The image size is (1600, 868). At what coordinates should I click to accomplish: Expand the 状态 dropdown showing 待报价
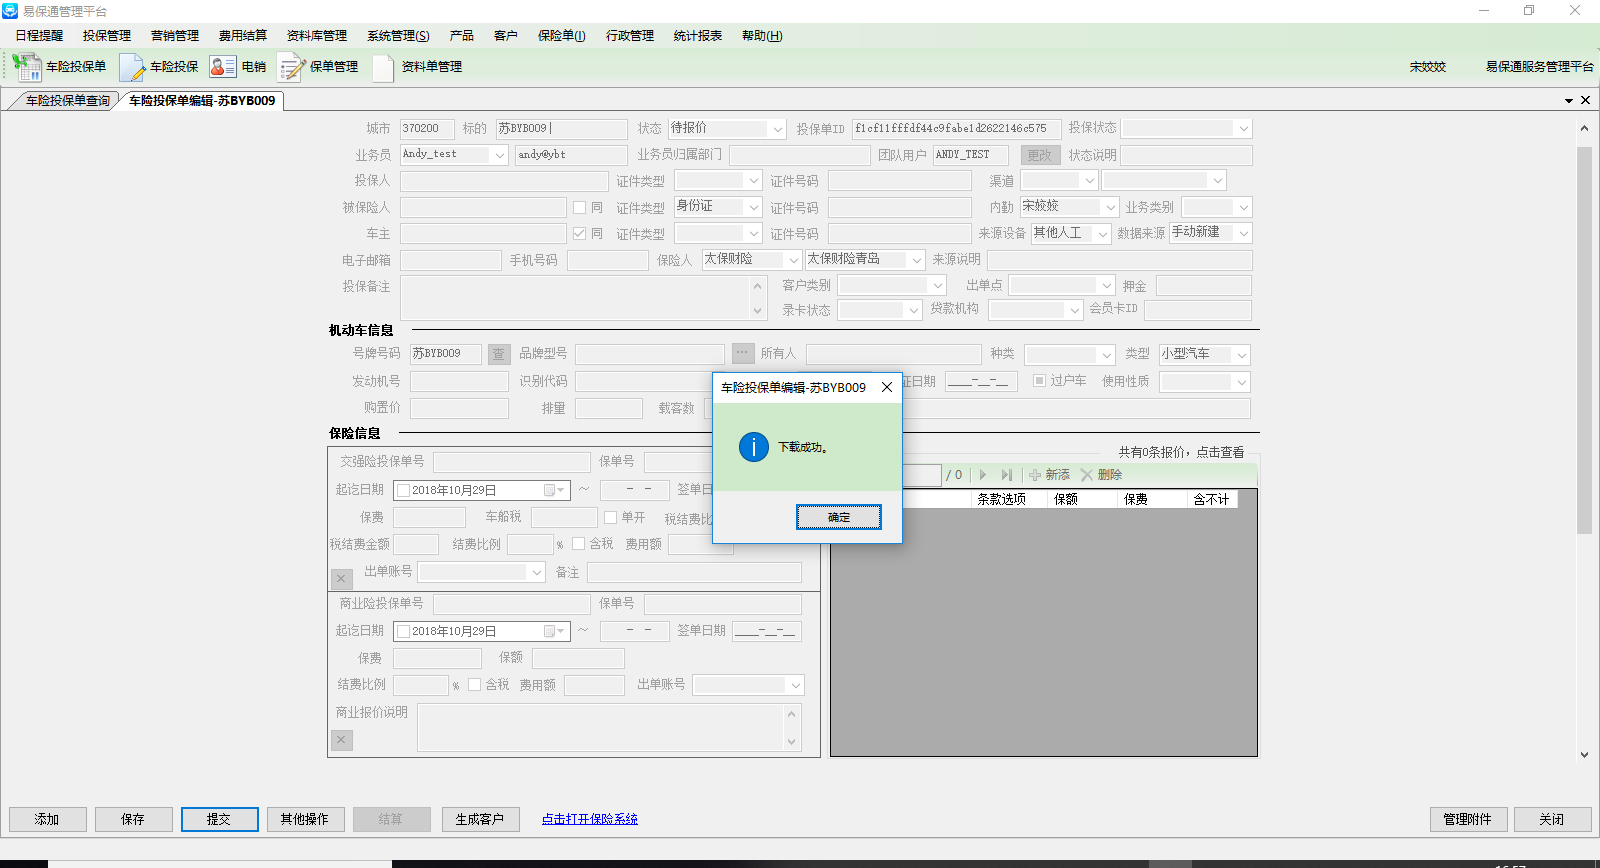coord(777,129)
